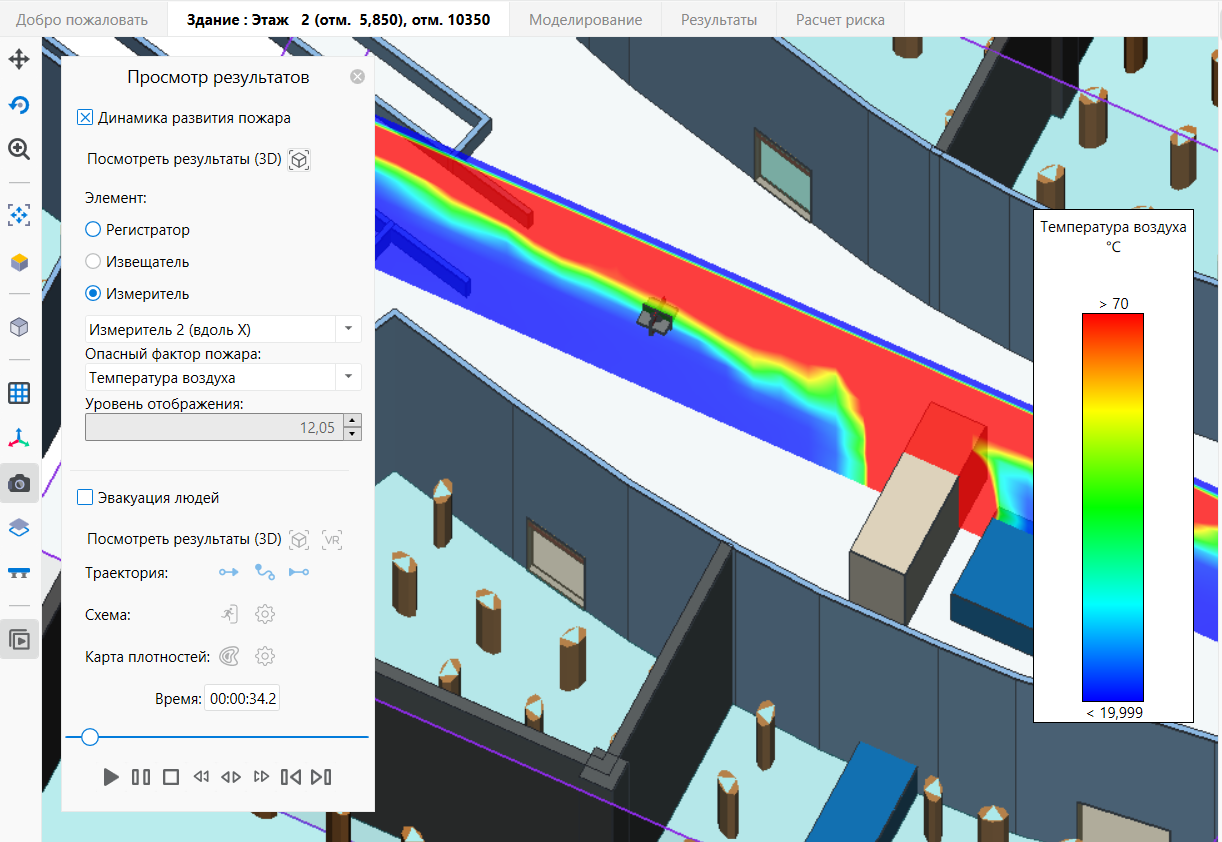Viewport: 1222px width, 842px height.
Task: Click the camera snapshot icon
Action: pyautogui.click(x=19, y=483)
